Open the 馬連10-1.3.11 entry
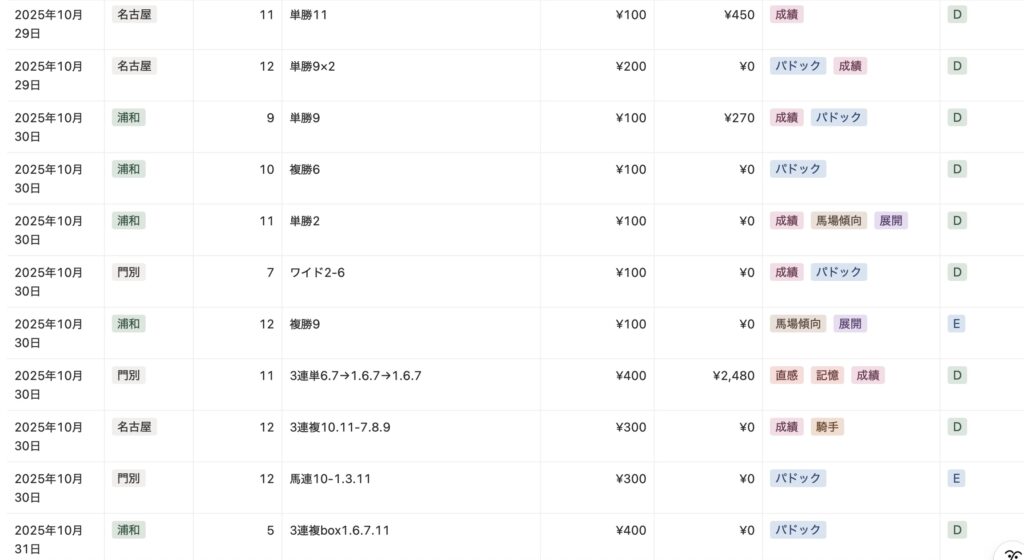This screenshot has height=560, width=1024. pos(330,478)
